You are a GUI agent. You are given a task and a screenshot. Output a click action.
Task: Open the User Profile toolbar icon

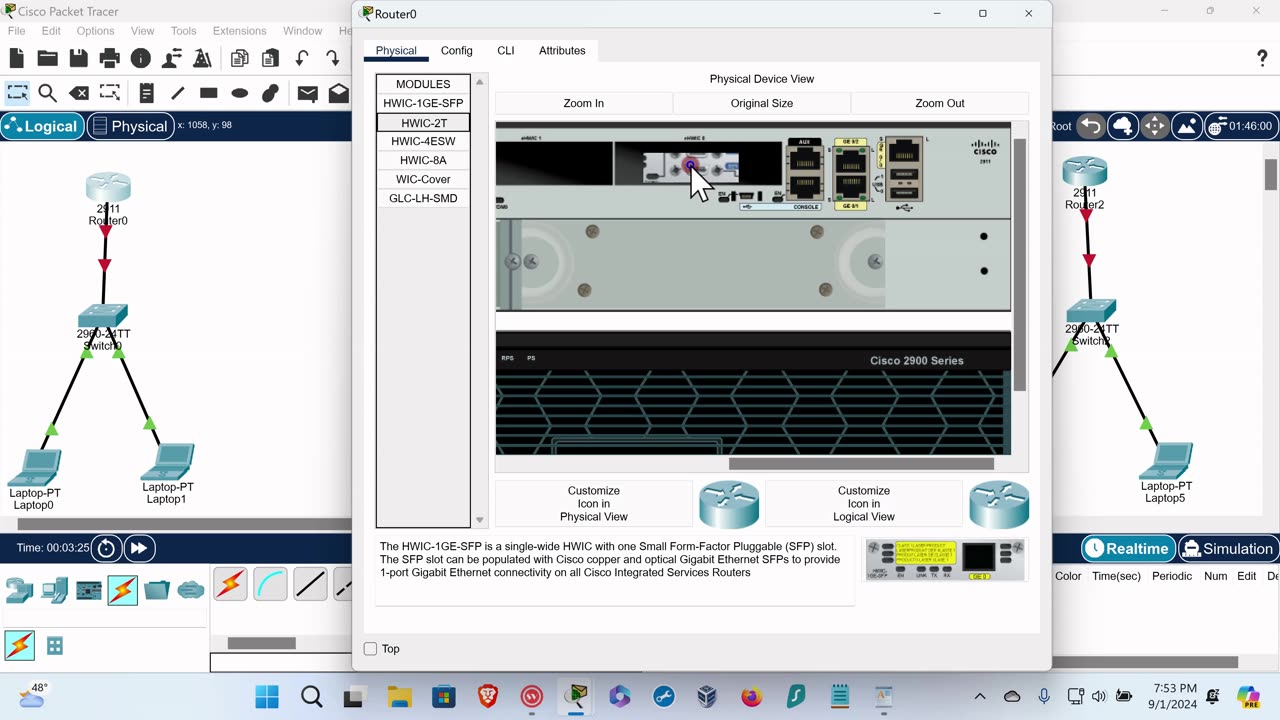(x=172, y=59)
